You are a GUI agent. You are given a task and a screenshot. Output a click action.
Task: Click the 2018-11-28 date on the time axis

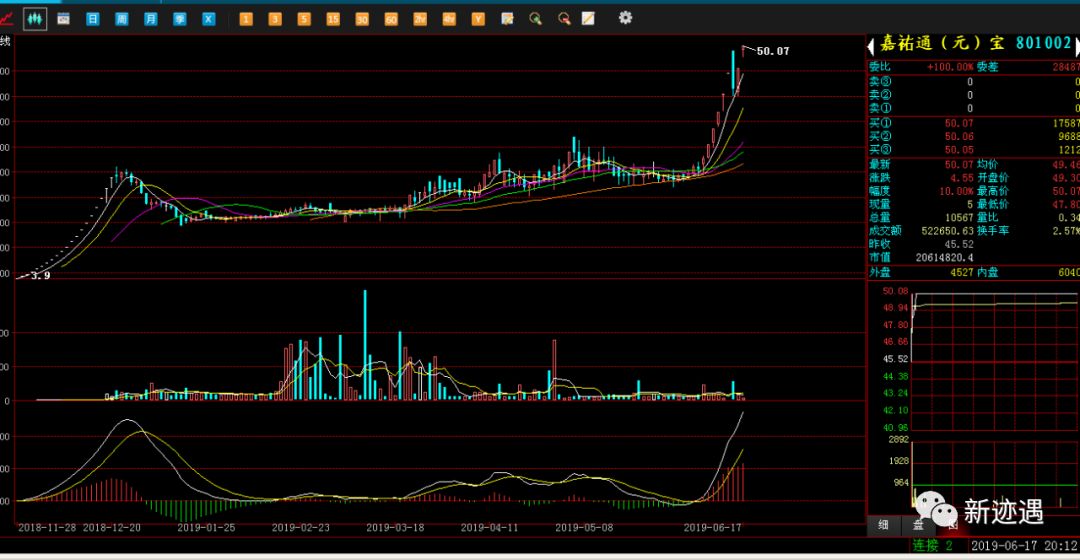pyautogui.click(x=47, y=528)
